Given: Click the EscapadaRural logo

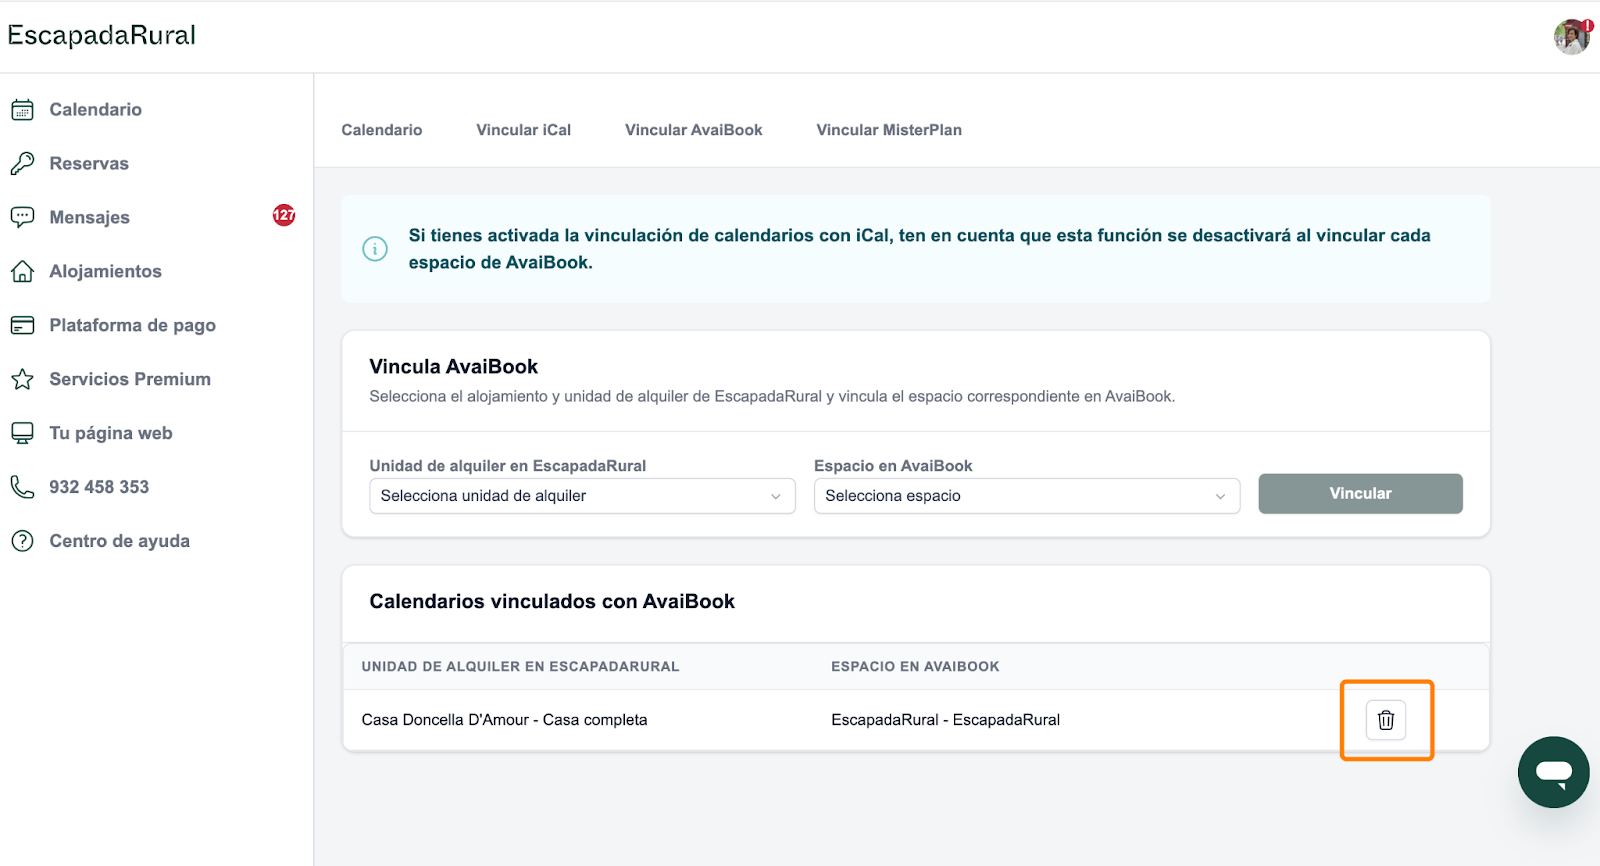Looking at the screenshot, I should pyautogui.click(x=102, y=35).
